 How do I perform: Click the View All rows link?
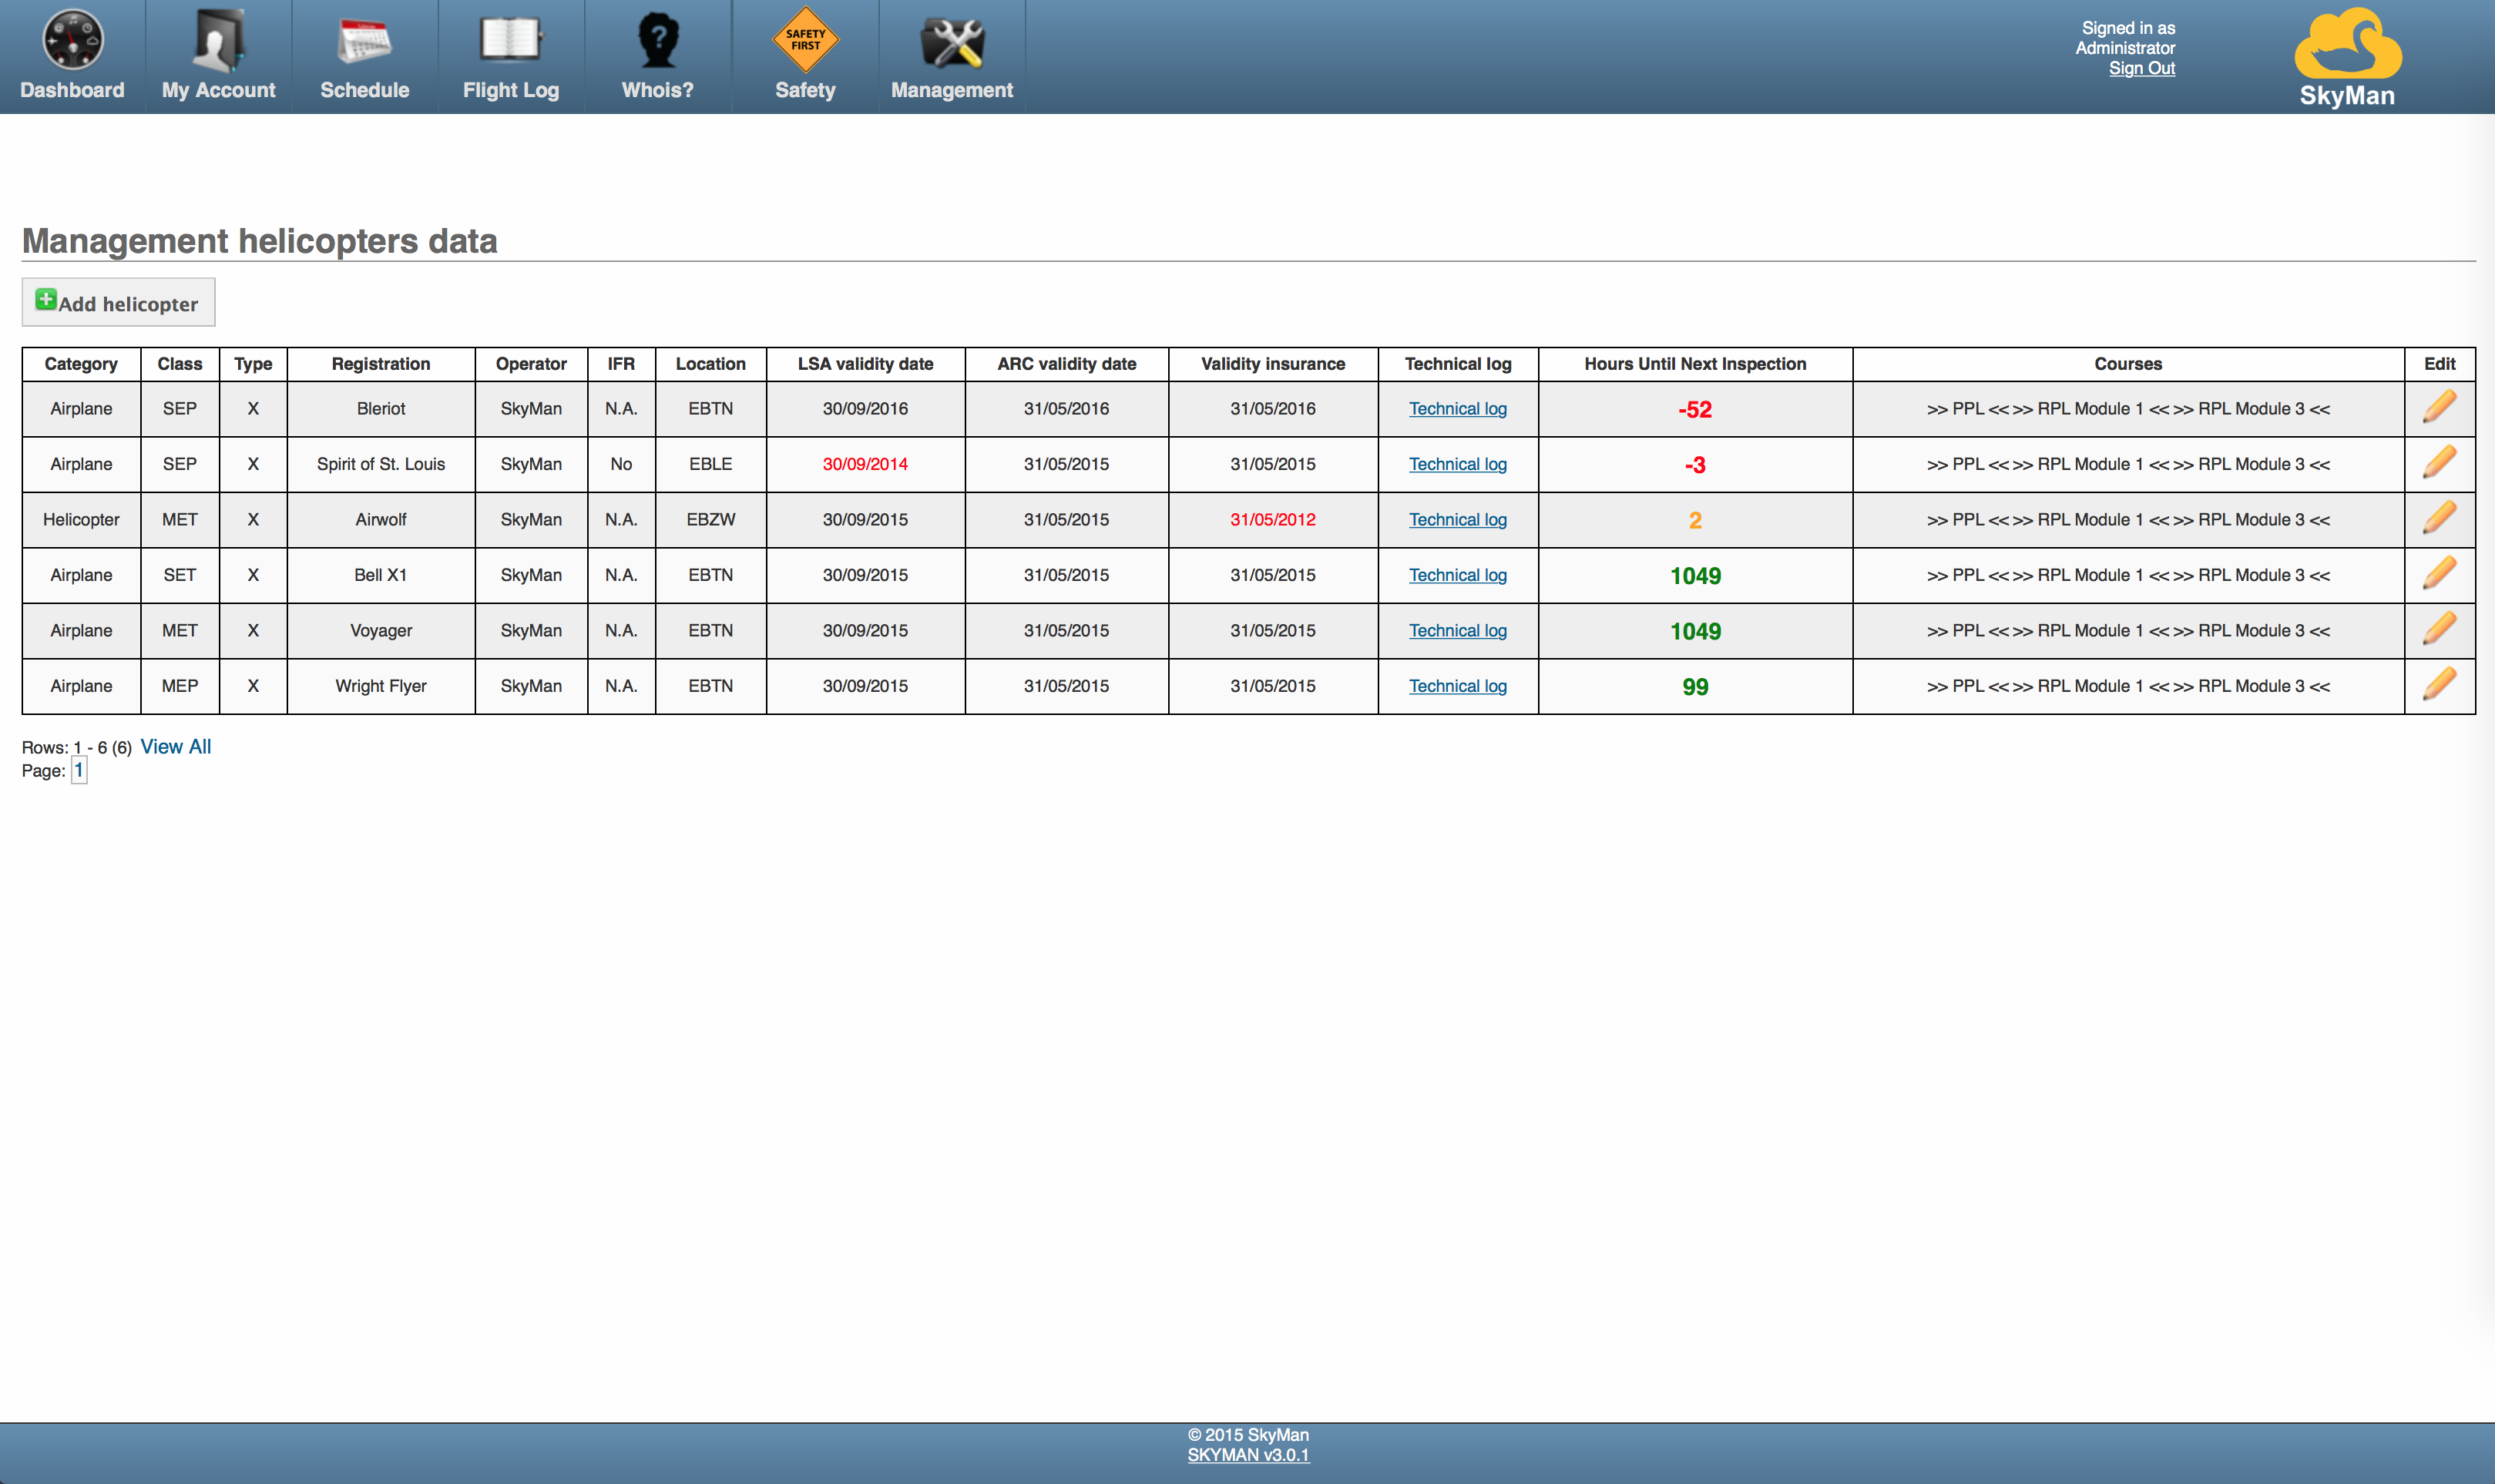point(175,746)
